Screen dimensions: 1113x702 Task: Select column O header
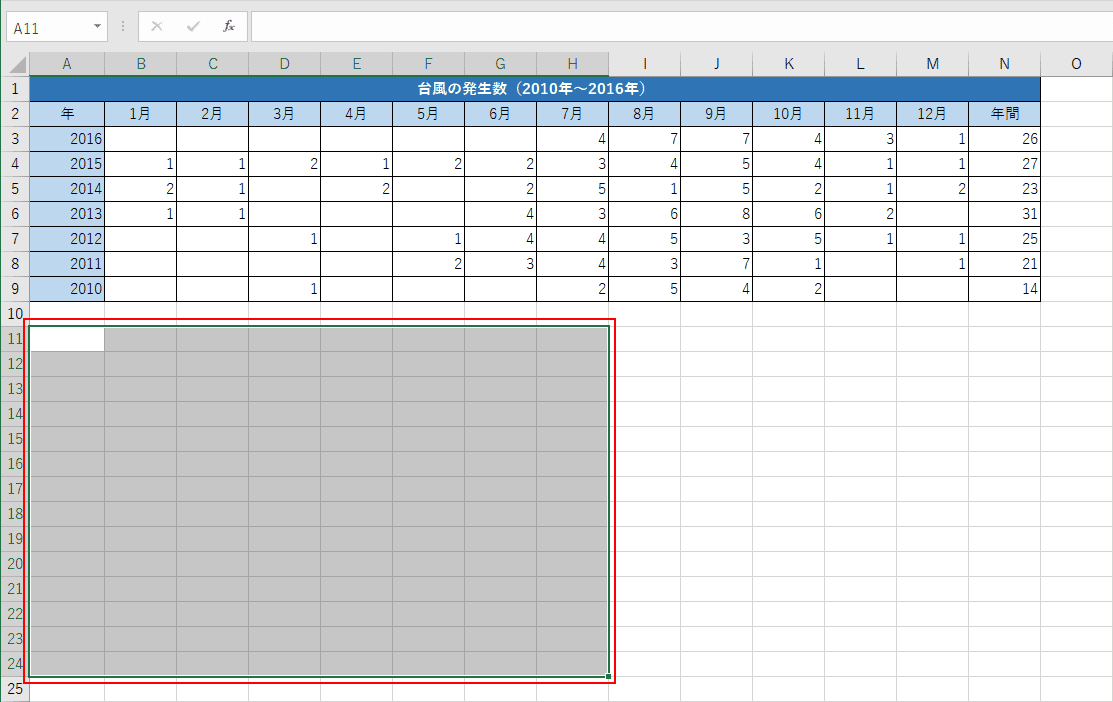pos(1076,64)
